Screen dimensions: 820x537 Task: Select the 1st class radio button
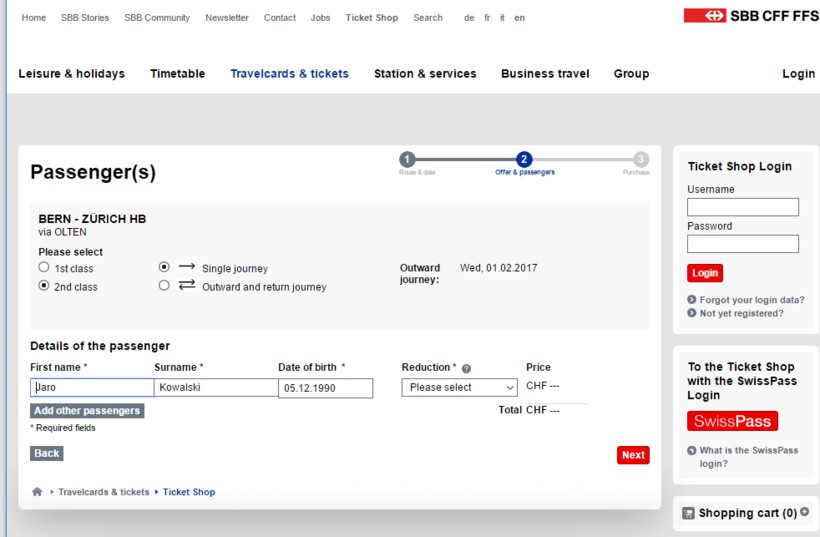click(44, 268)
